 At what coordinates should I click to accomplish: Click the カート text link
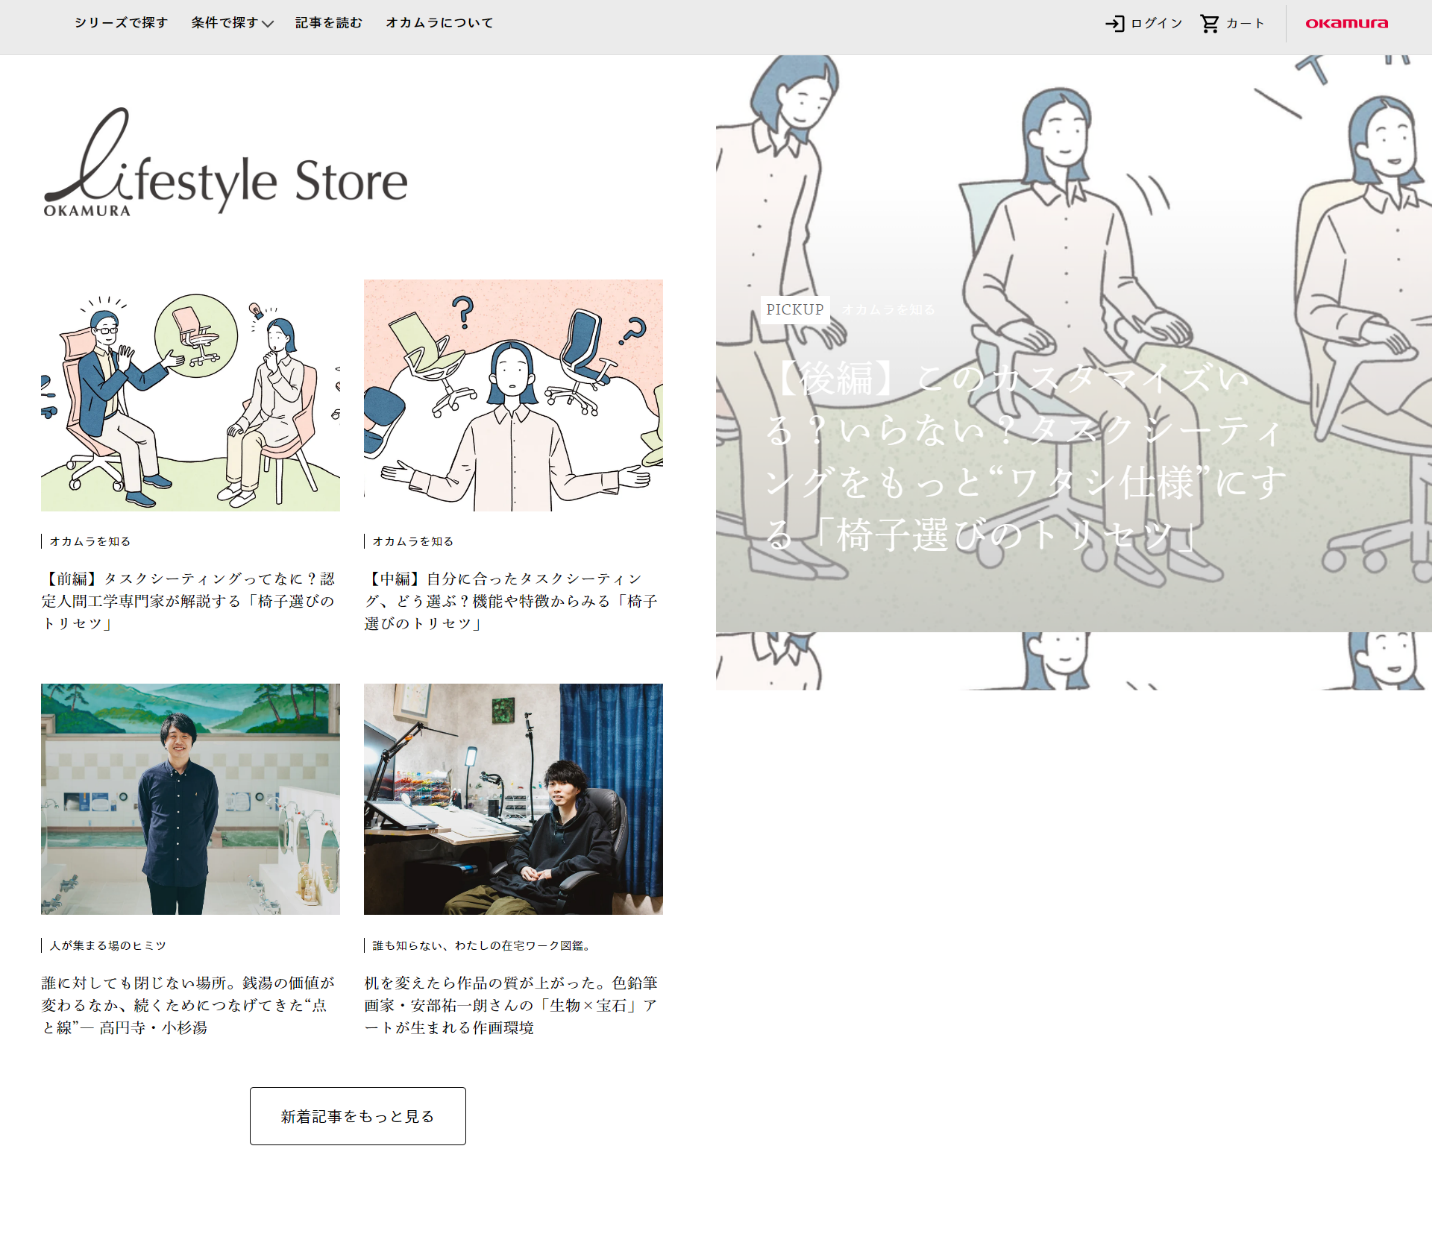pos(1245,23)
